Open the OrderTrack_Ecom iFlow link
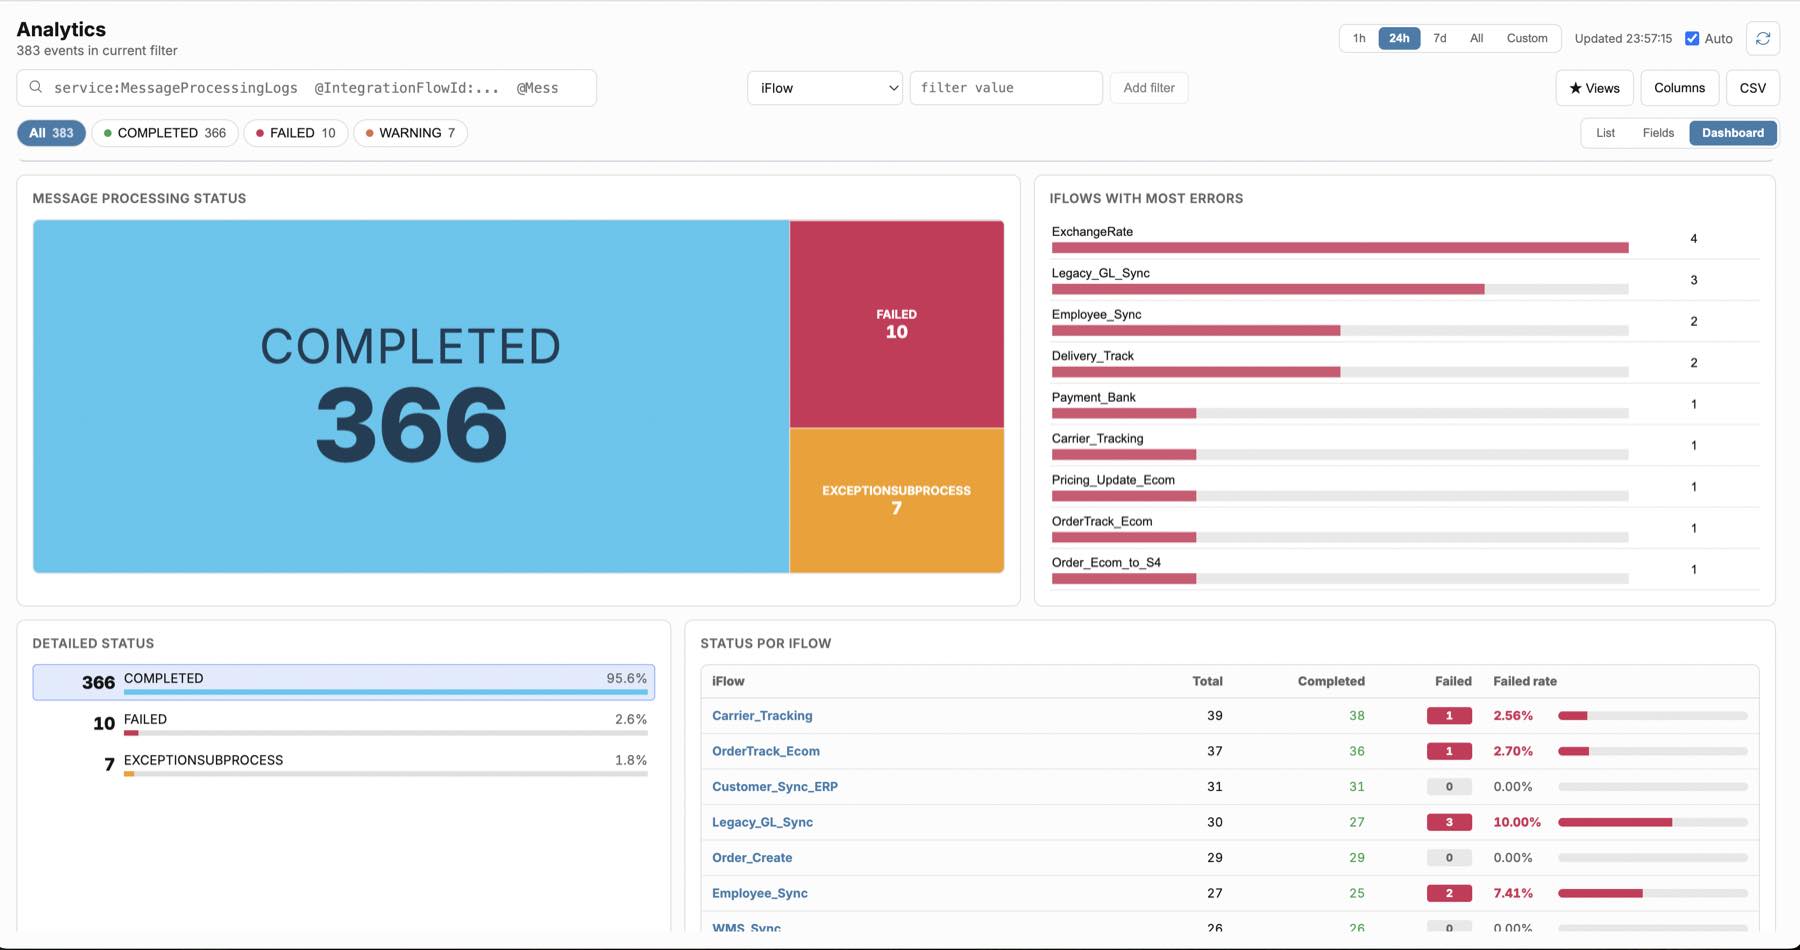This screenshot has height=950, width=1800. [x=766, y=751]
